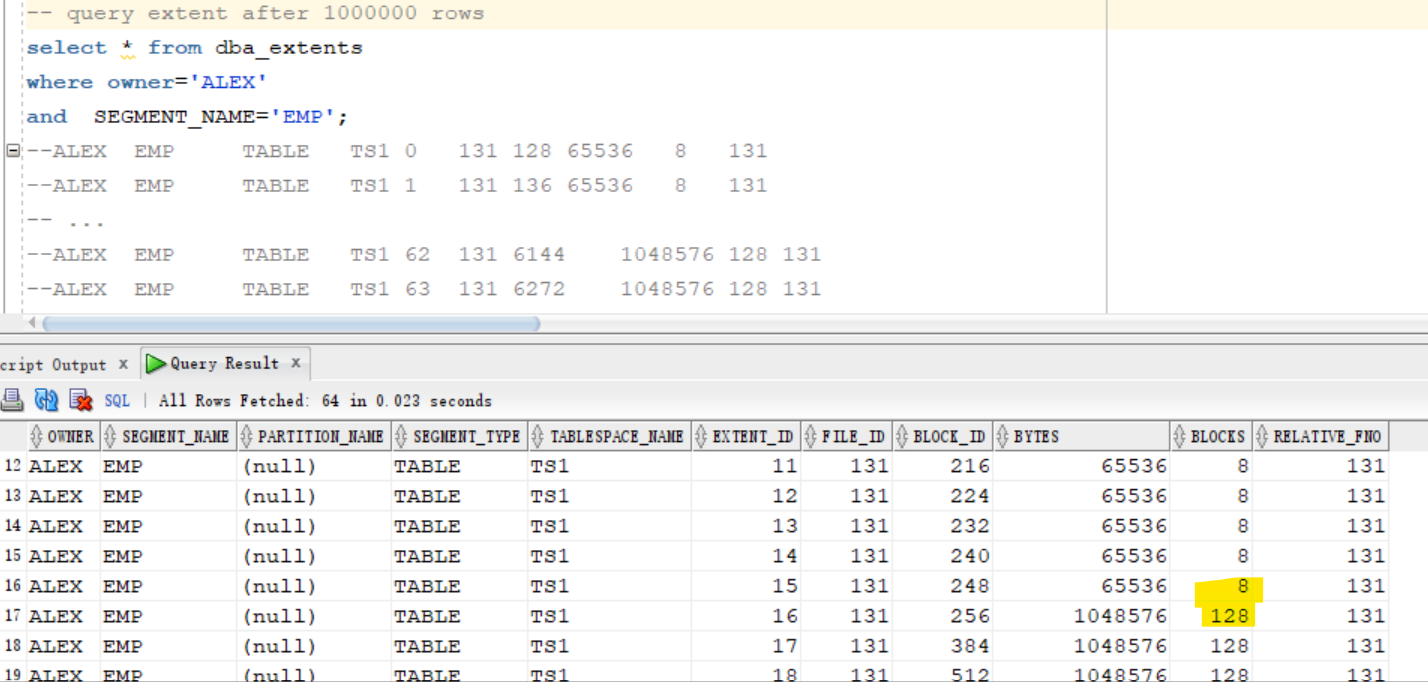Click EXTENT_ID cell with value 13
The width and height of the screenshot is (1428, 682).
(x=746, y=526)
